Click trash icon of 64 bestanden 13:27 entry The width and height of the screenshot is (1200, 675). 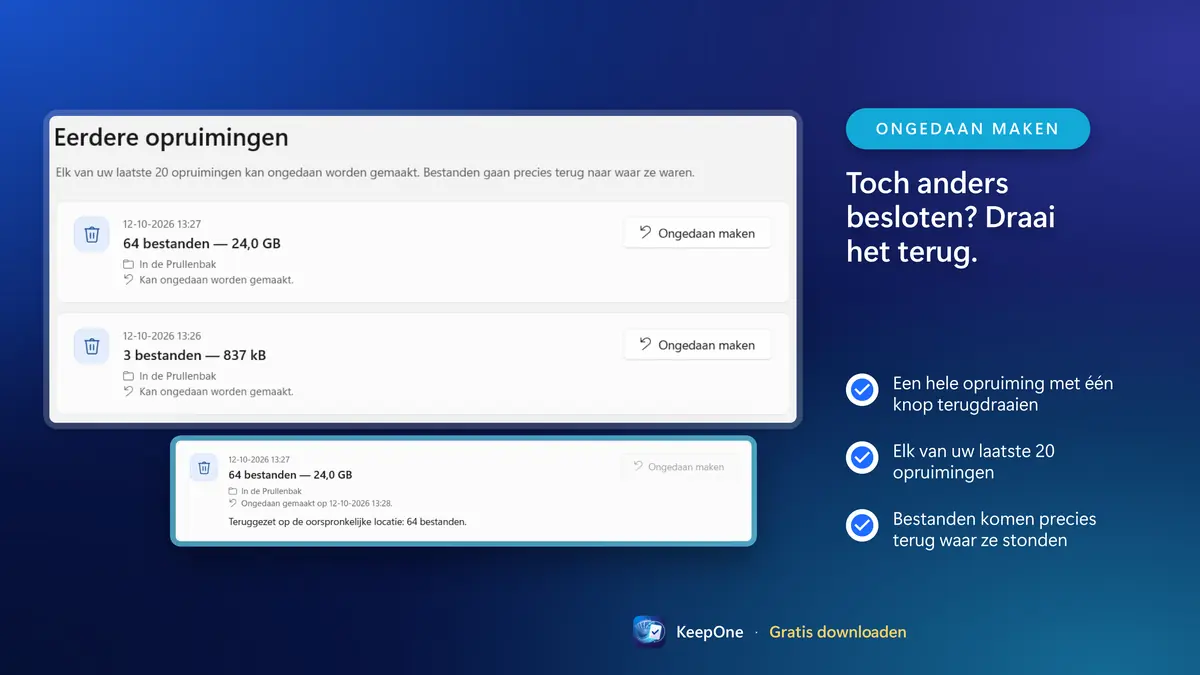(x=92, y=234)
